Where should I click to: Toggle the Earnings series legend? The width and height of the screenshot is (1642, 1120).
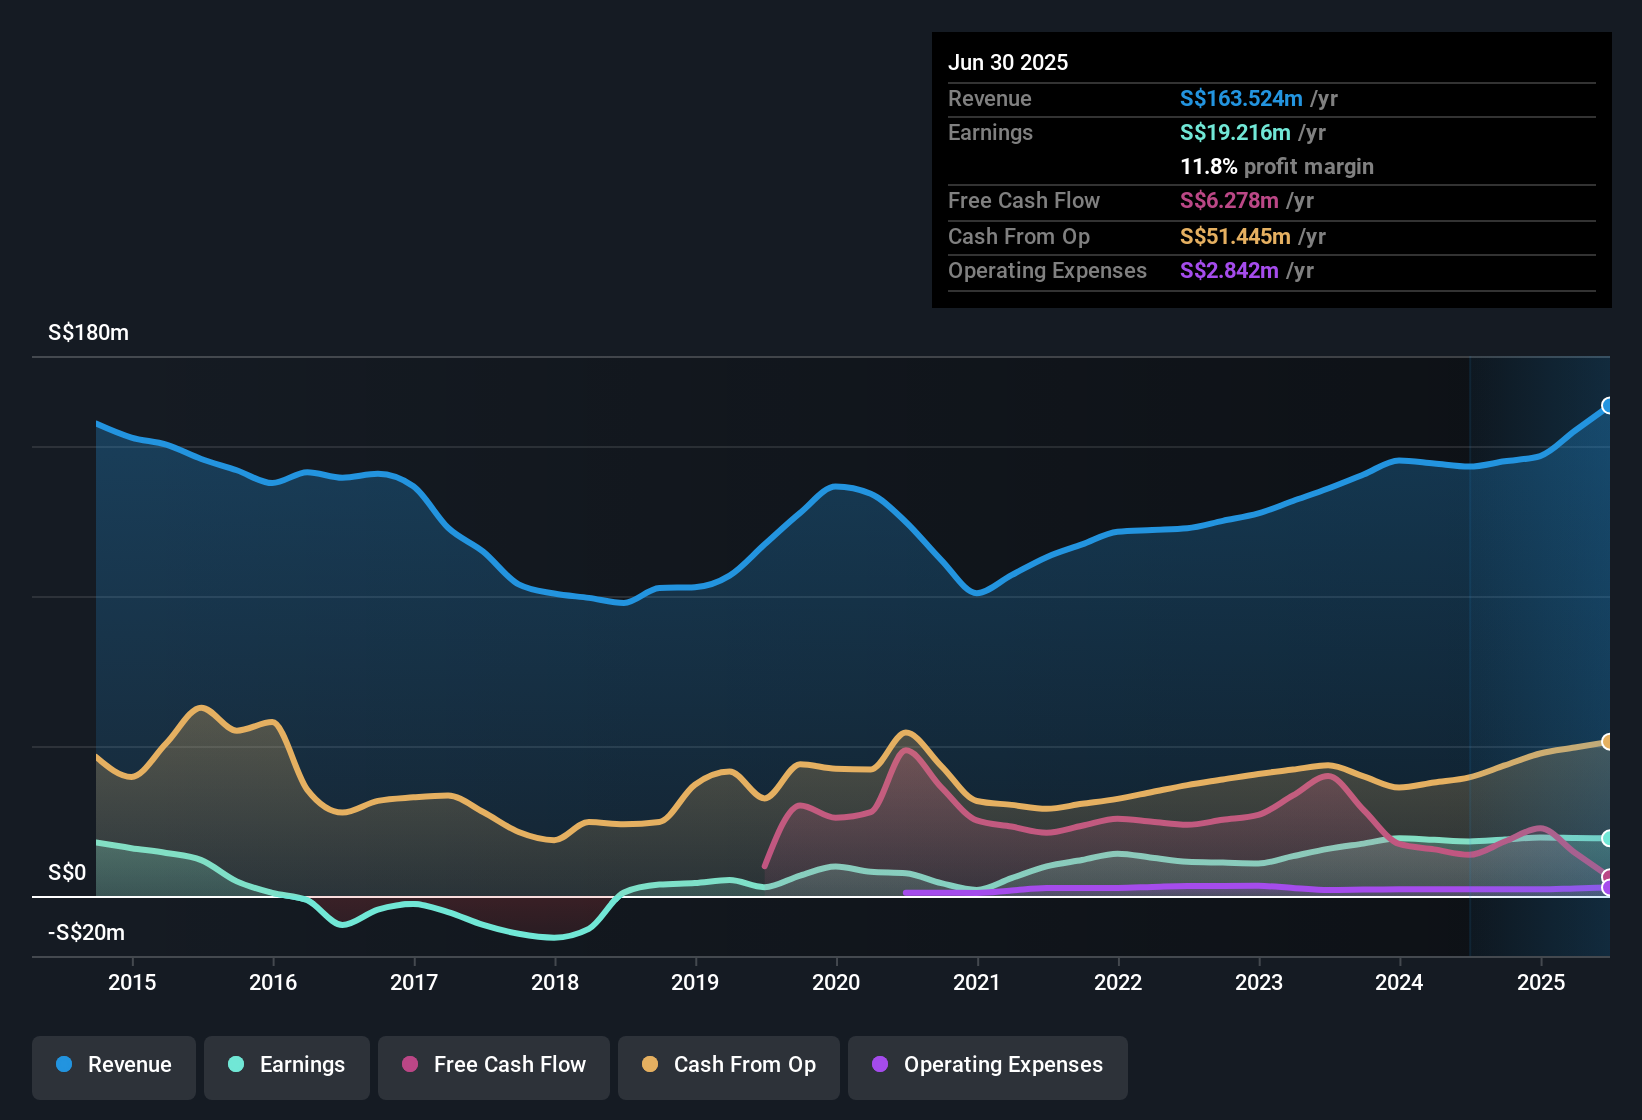(x=287, y=1065)
